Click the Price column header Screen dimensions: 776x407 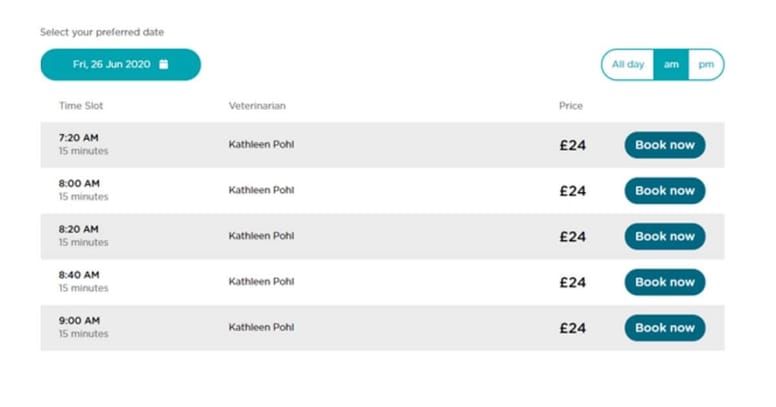(571, 106)
